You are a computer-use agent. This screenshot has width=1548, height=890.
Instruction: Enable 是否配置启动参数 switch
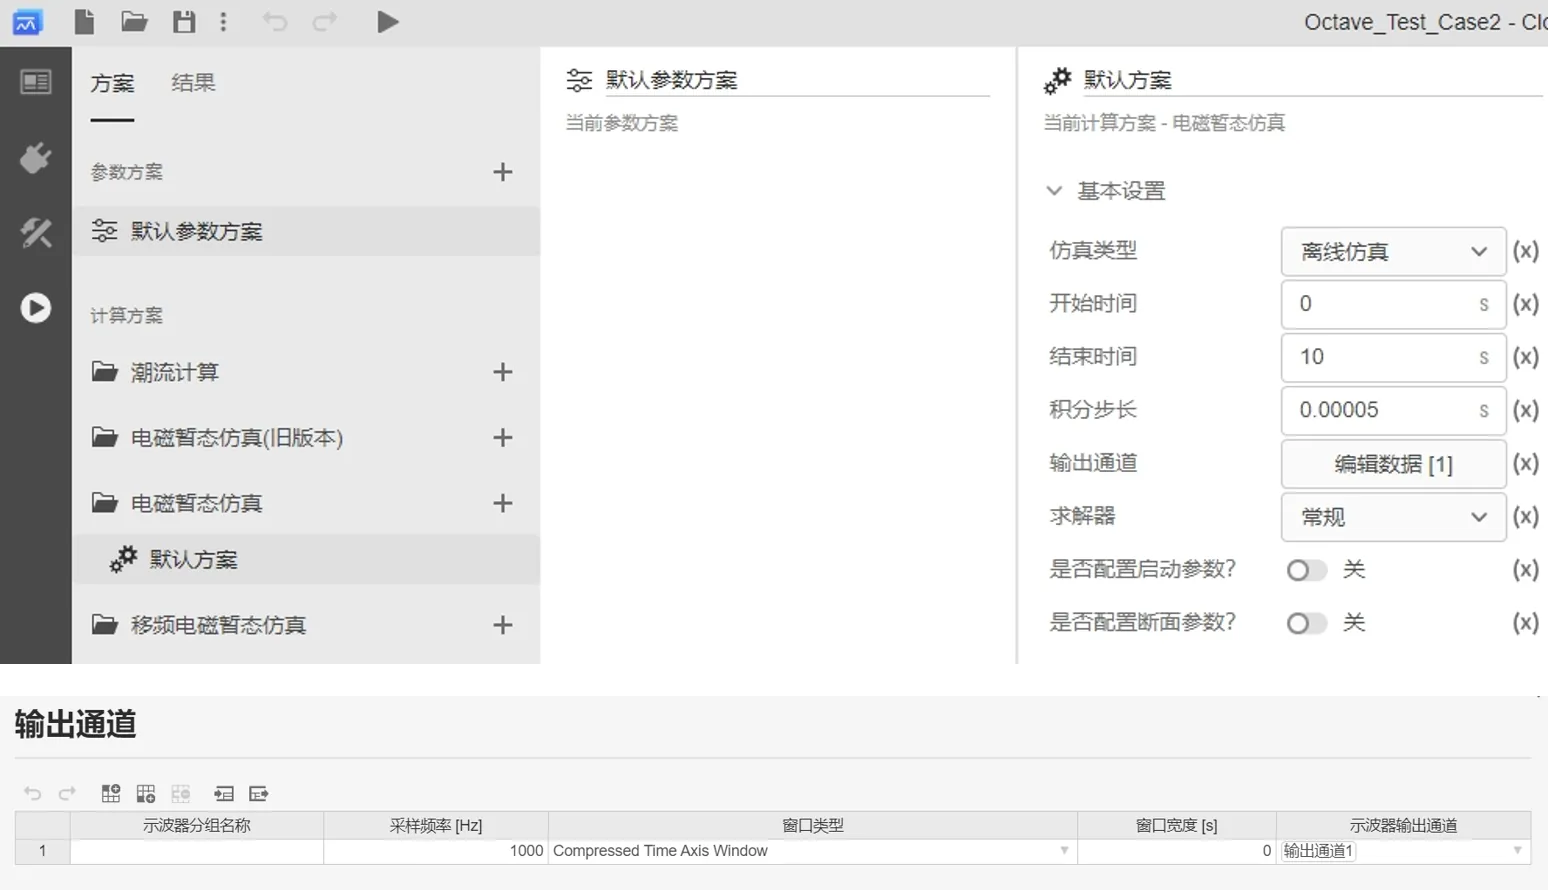(x=1306, y=569)
